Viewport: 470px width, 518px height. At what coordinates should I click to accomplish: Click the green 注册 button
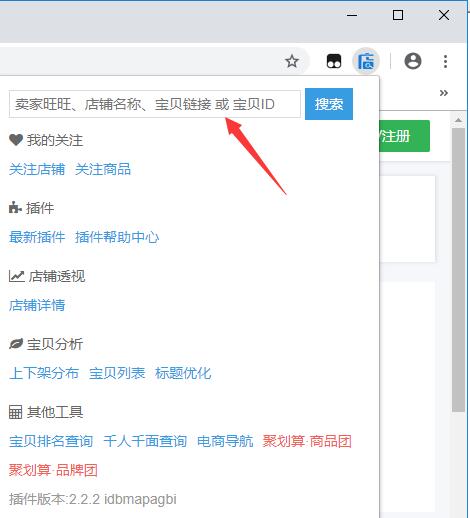(404, 136)
